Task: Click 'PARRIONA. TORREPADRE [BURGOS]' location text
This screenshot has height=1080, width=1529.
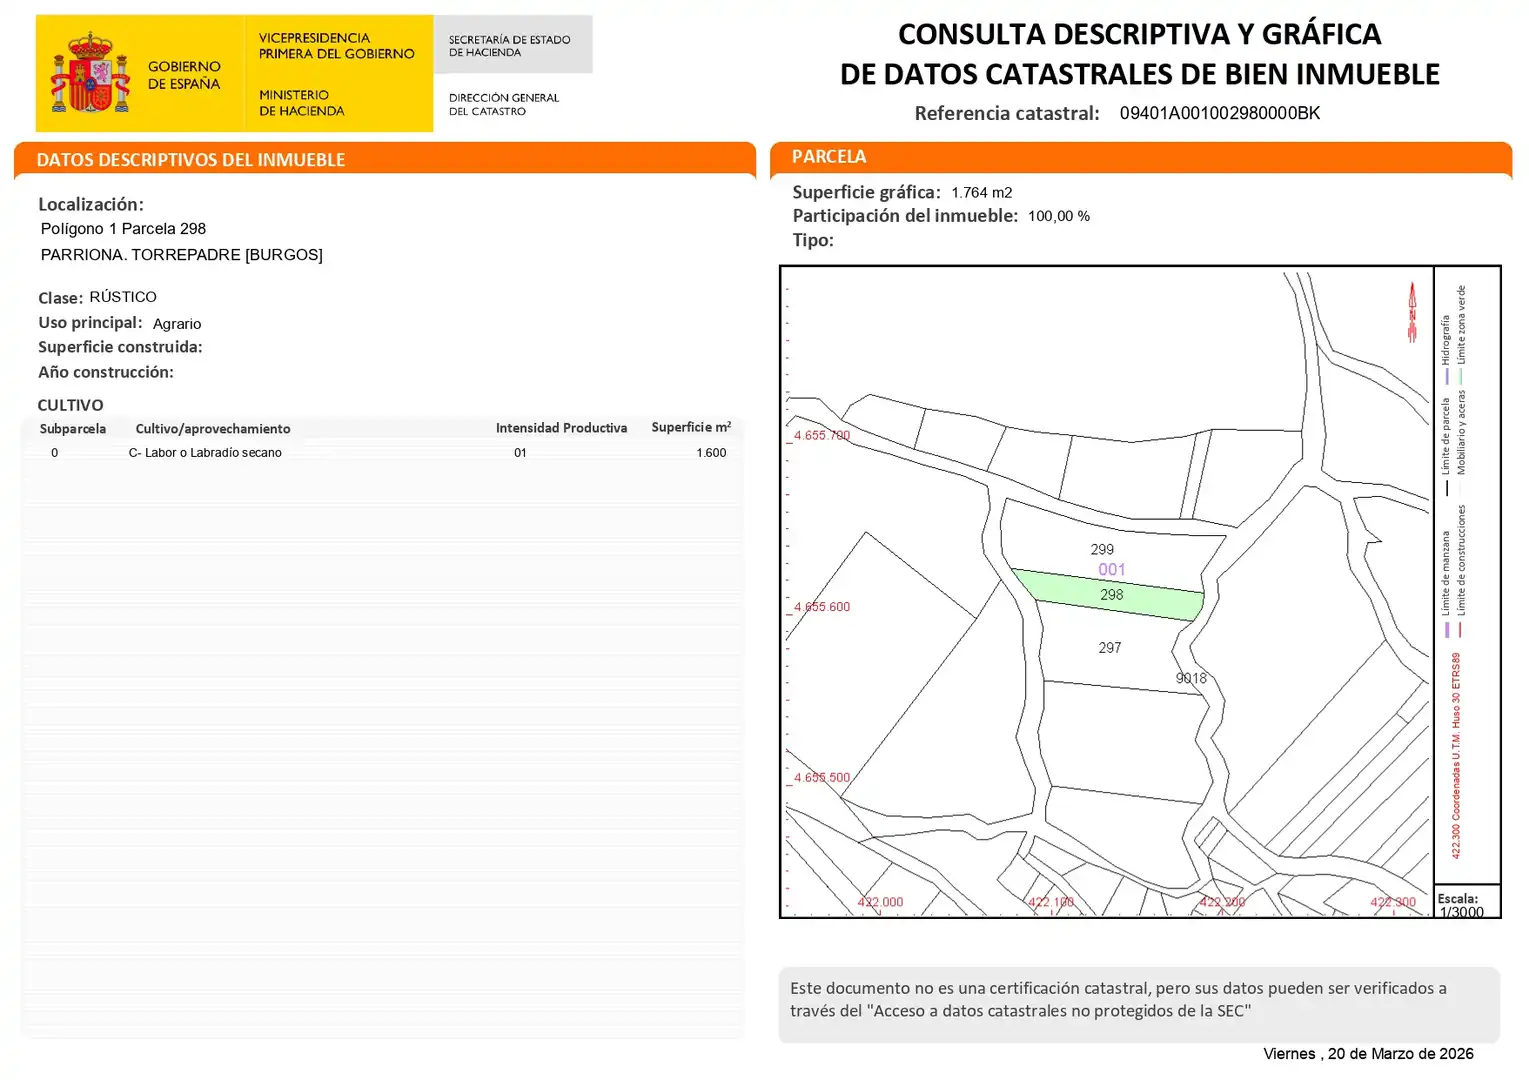Action: tap(182, 255)
